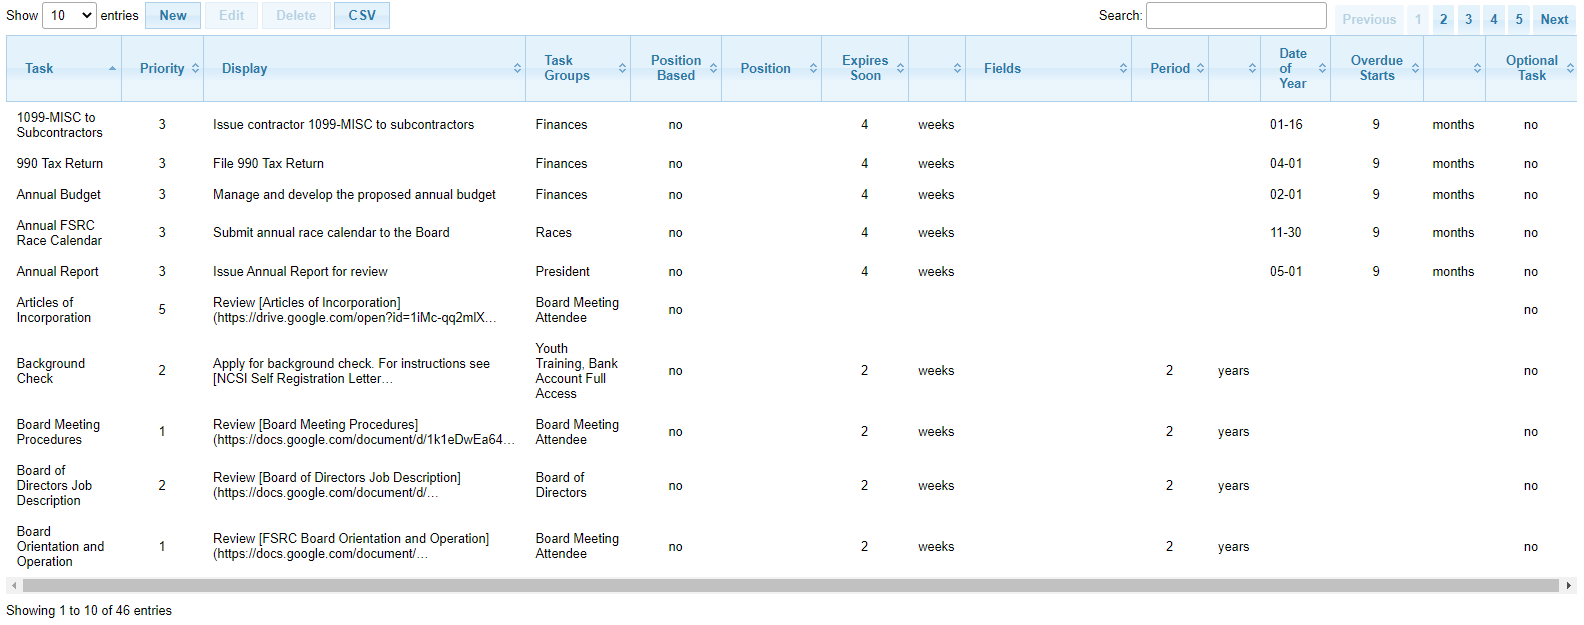Sort by Display column header
This screenshot has width=1584, height=625.
[x=365, y=68]
